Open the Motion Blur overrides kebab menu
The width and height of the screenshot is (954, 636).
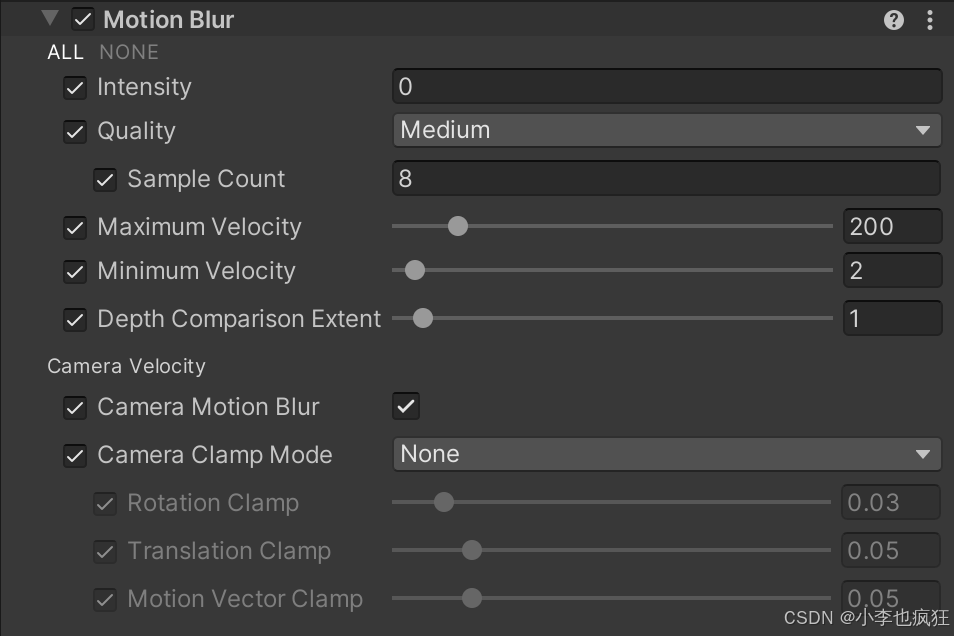930,19
